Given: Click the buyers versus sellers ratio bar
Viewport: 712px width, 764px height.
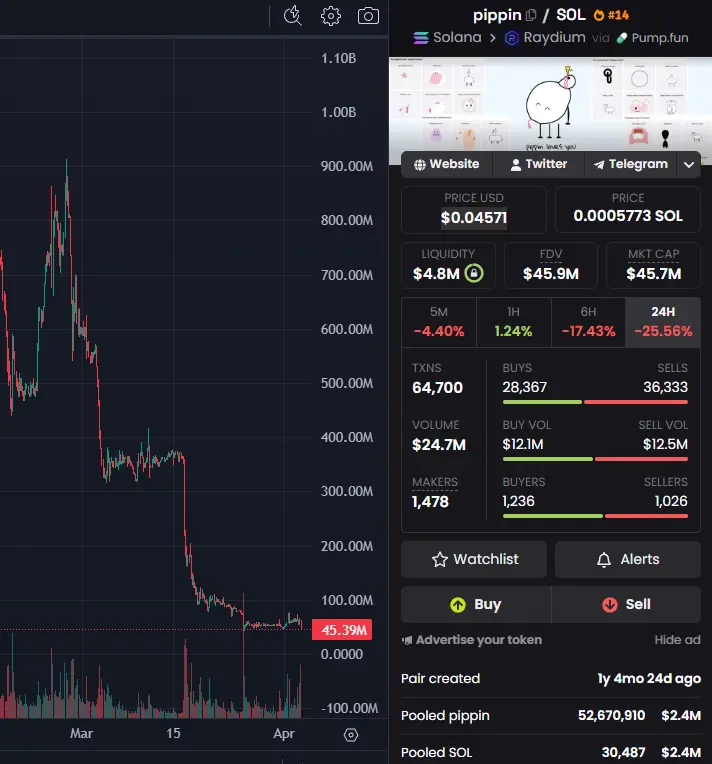Looking at the screenshot, I should [595, 516].
